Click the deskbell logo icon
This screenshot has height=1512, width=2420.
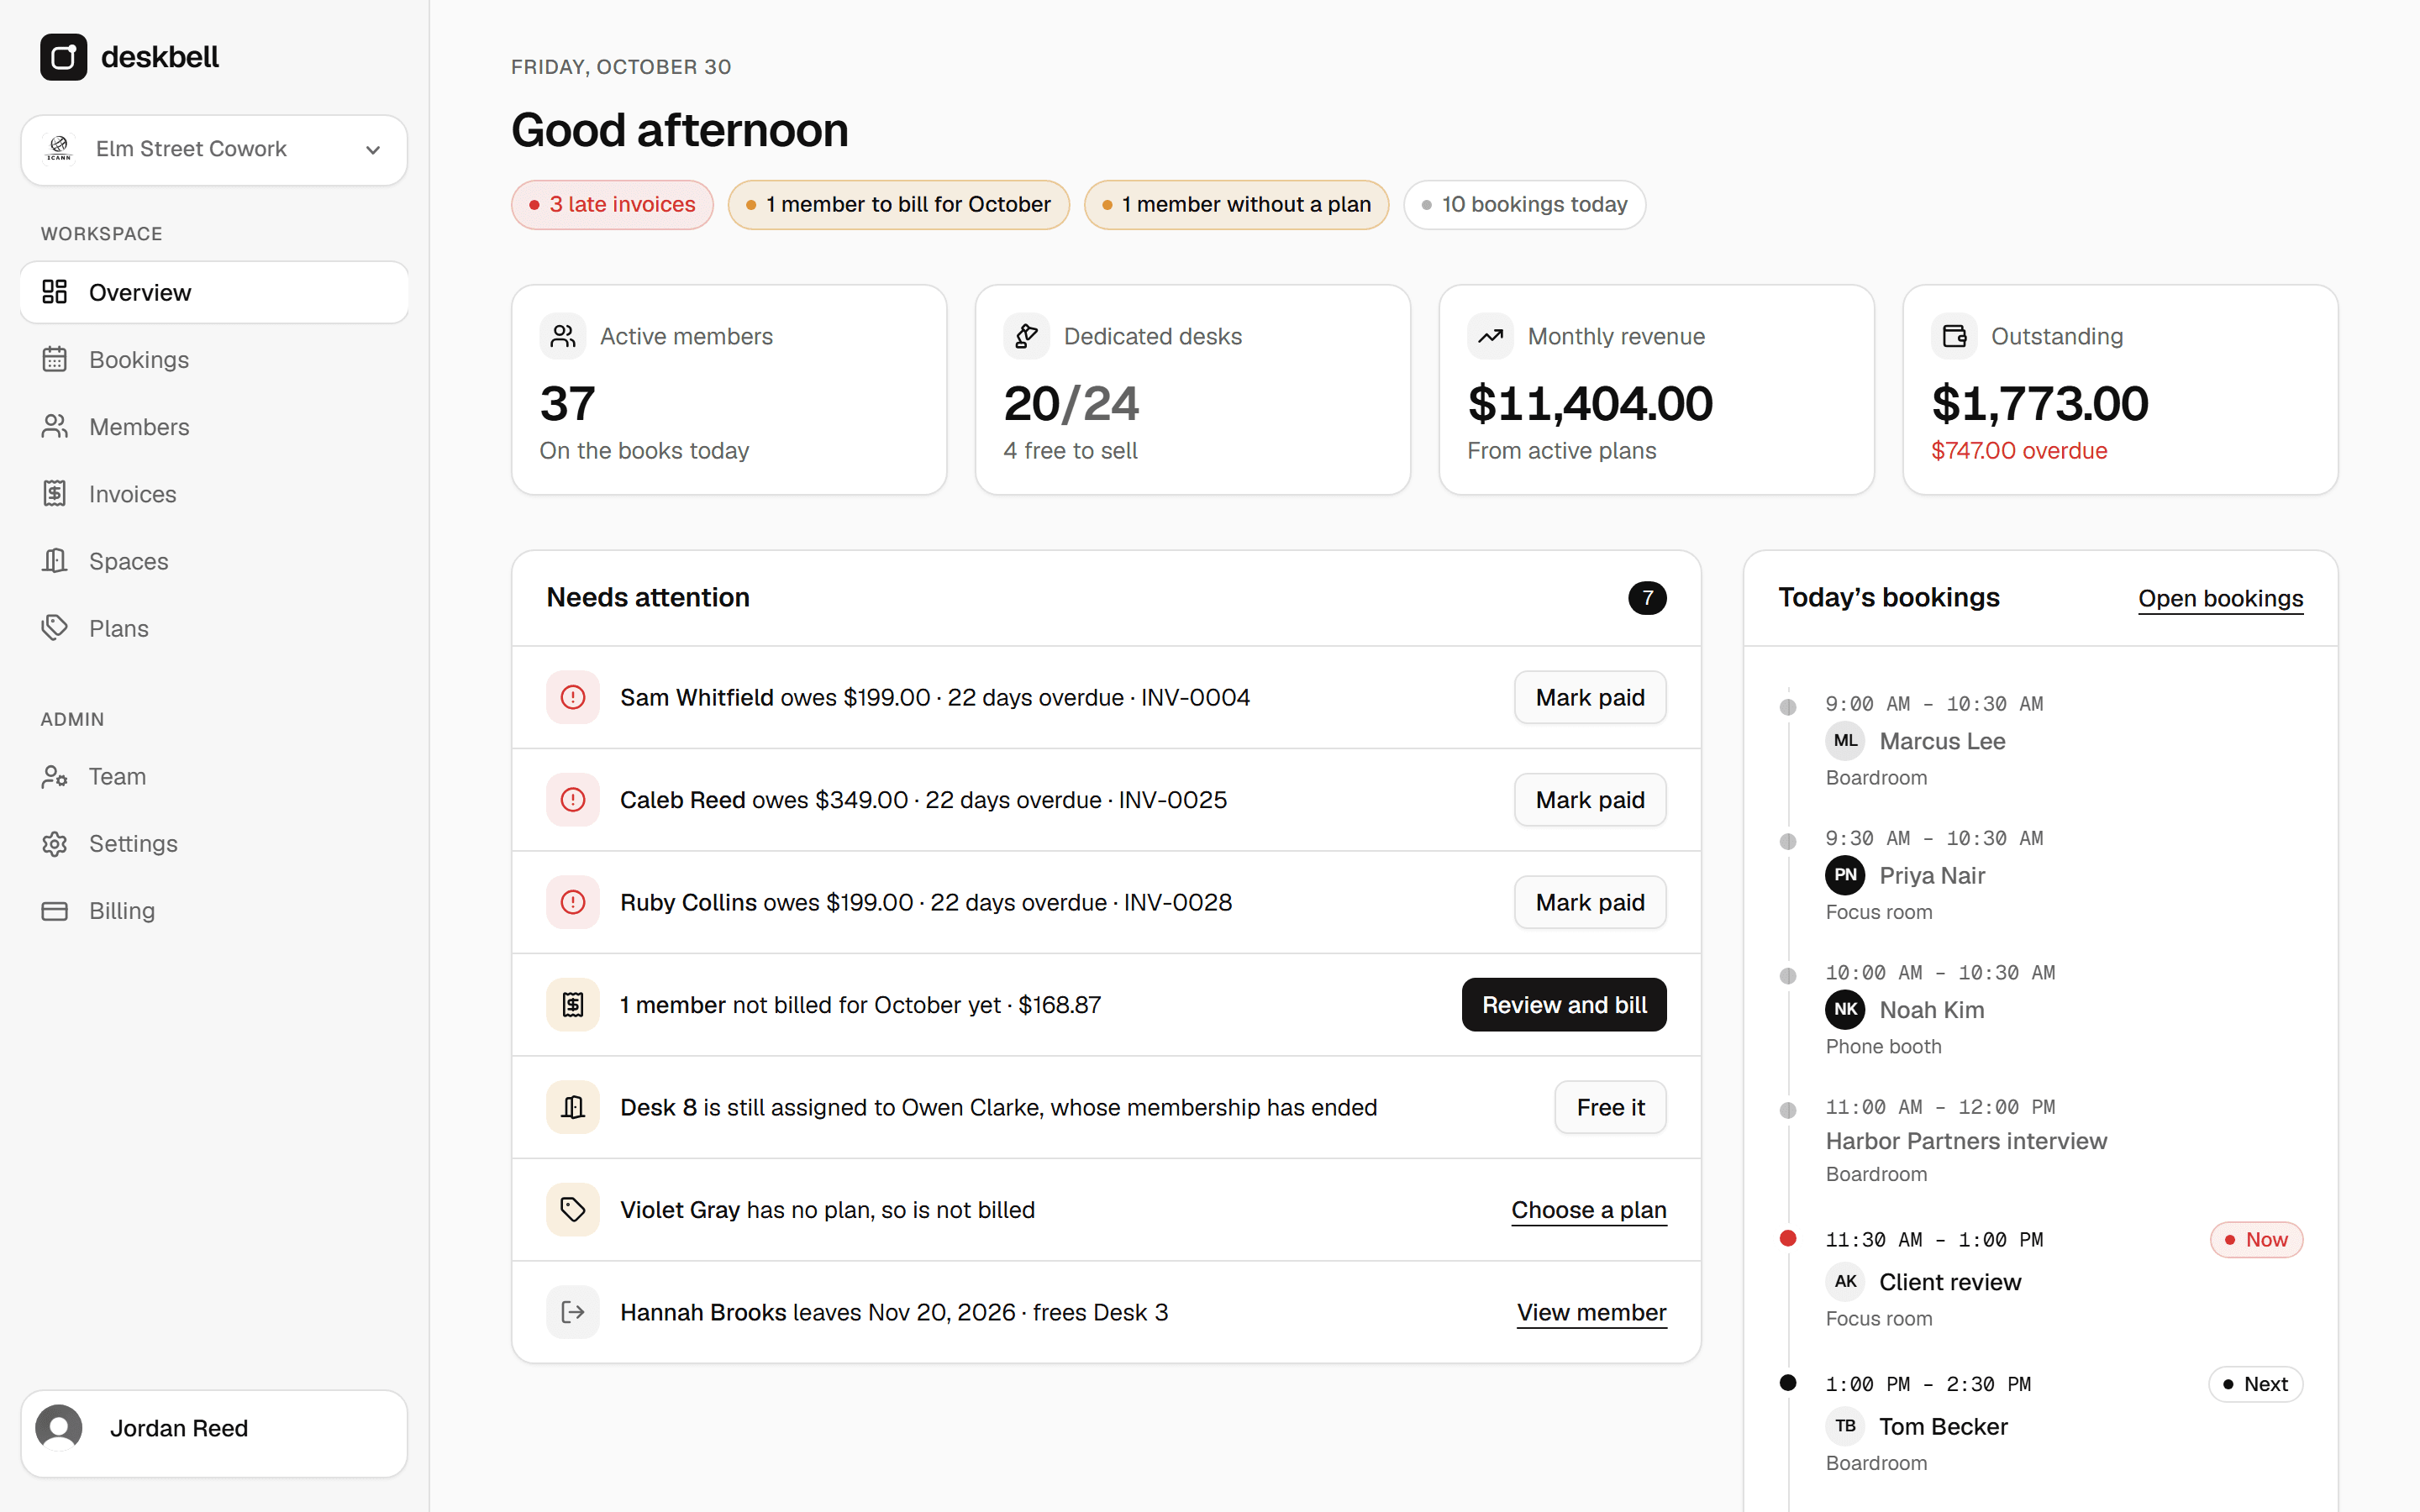[63, 57]
